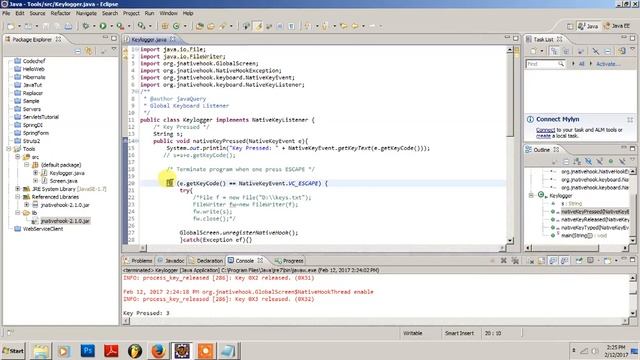This screenshot has height=360, width=640.
Task: Select main(String[]) in the Outline
Action: [580, 236]
